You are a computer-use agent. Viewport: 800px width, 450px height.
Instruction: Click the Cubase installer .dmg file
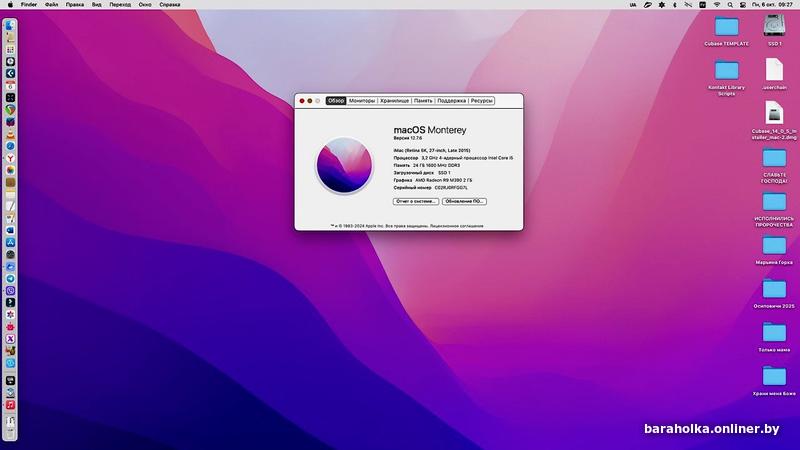click(774, 113)
